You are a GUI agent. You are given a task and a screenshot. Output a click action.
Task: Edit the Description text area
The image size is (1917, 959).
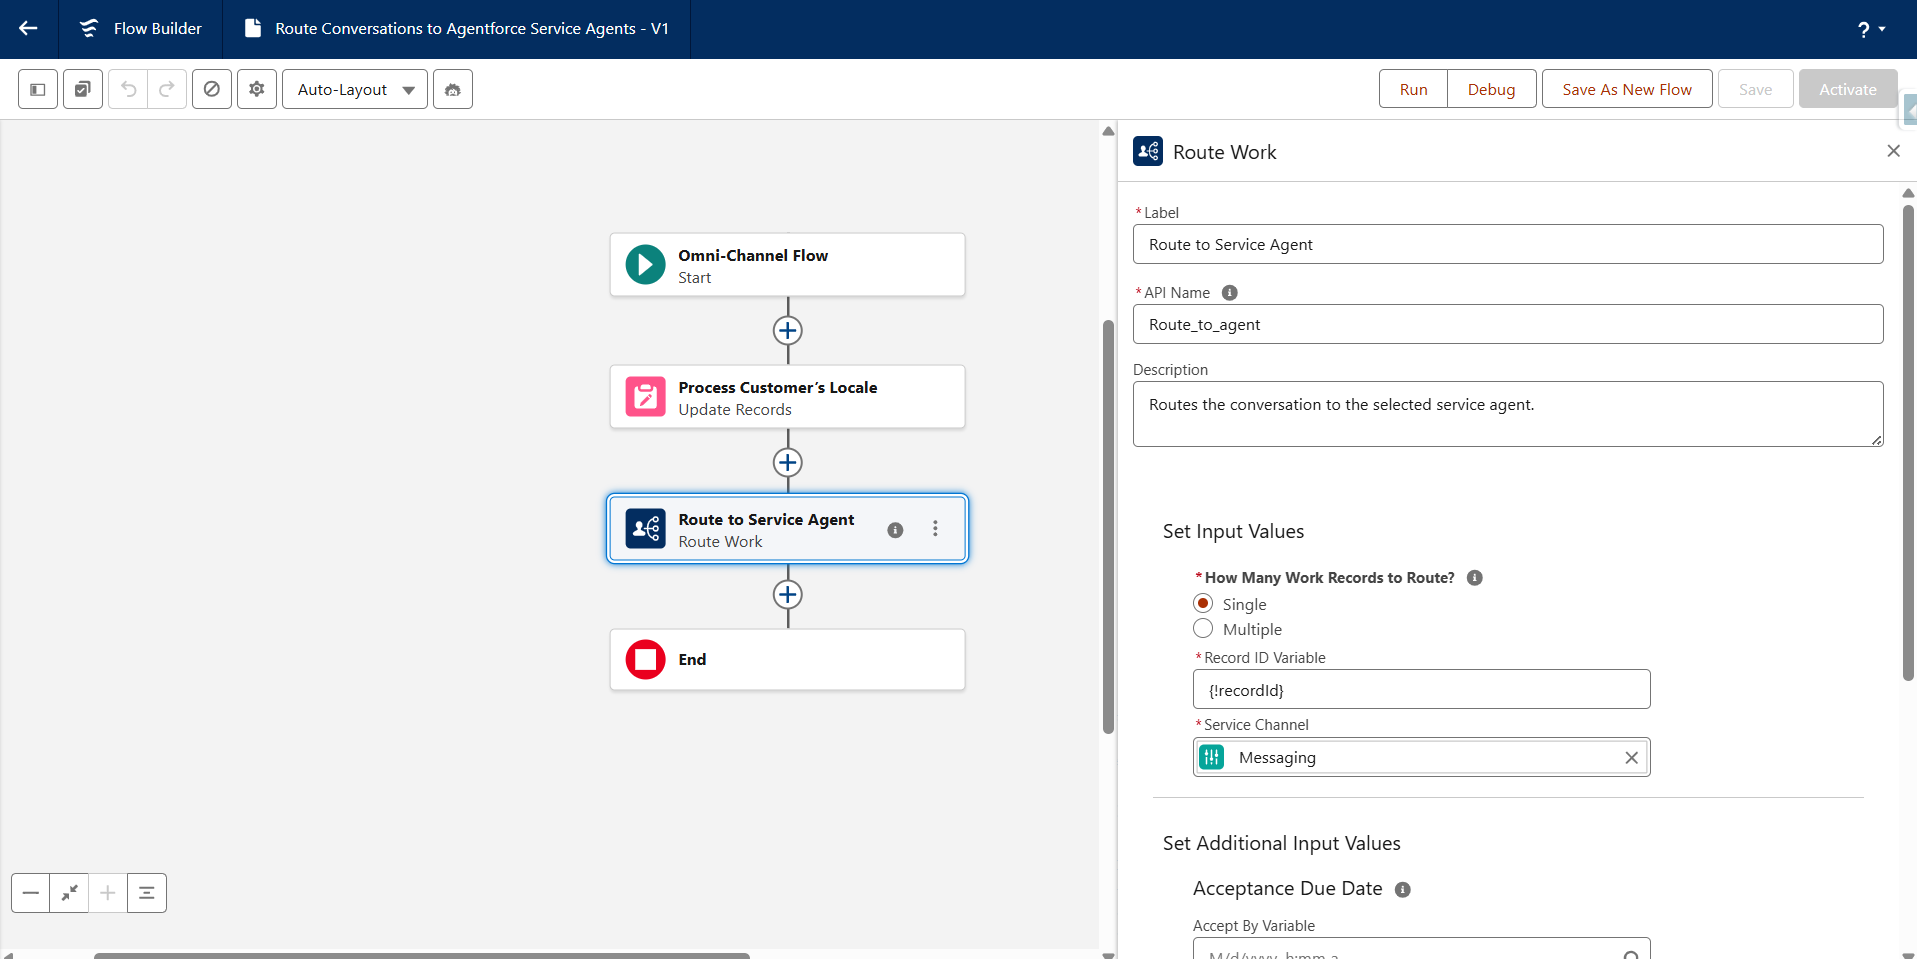[1508, 414]
